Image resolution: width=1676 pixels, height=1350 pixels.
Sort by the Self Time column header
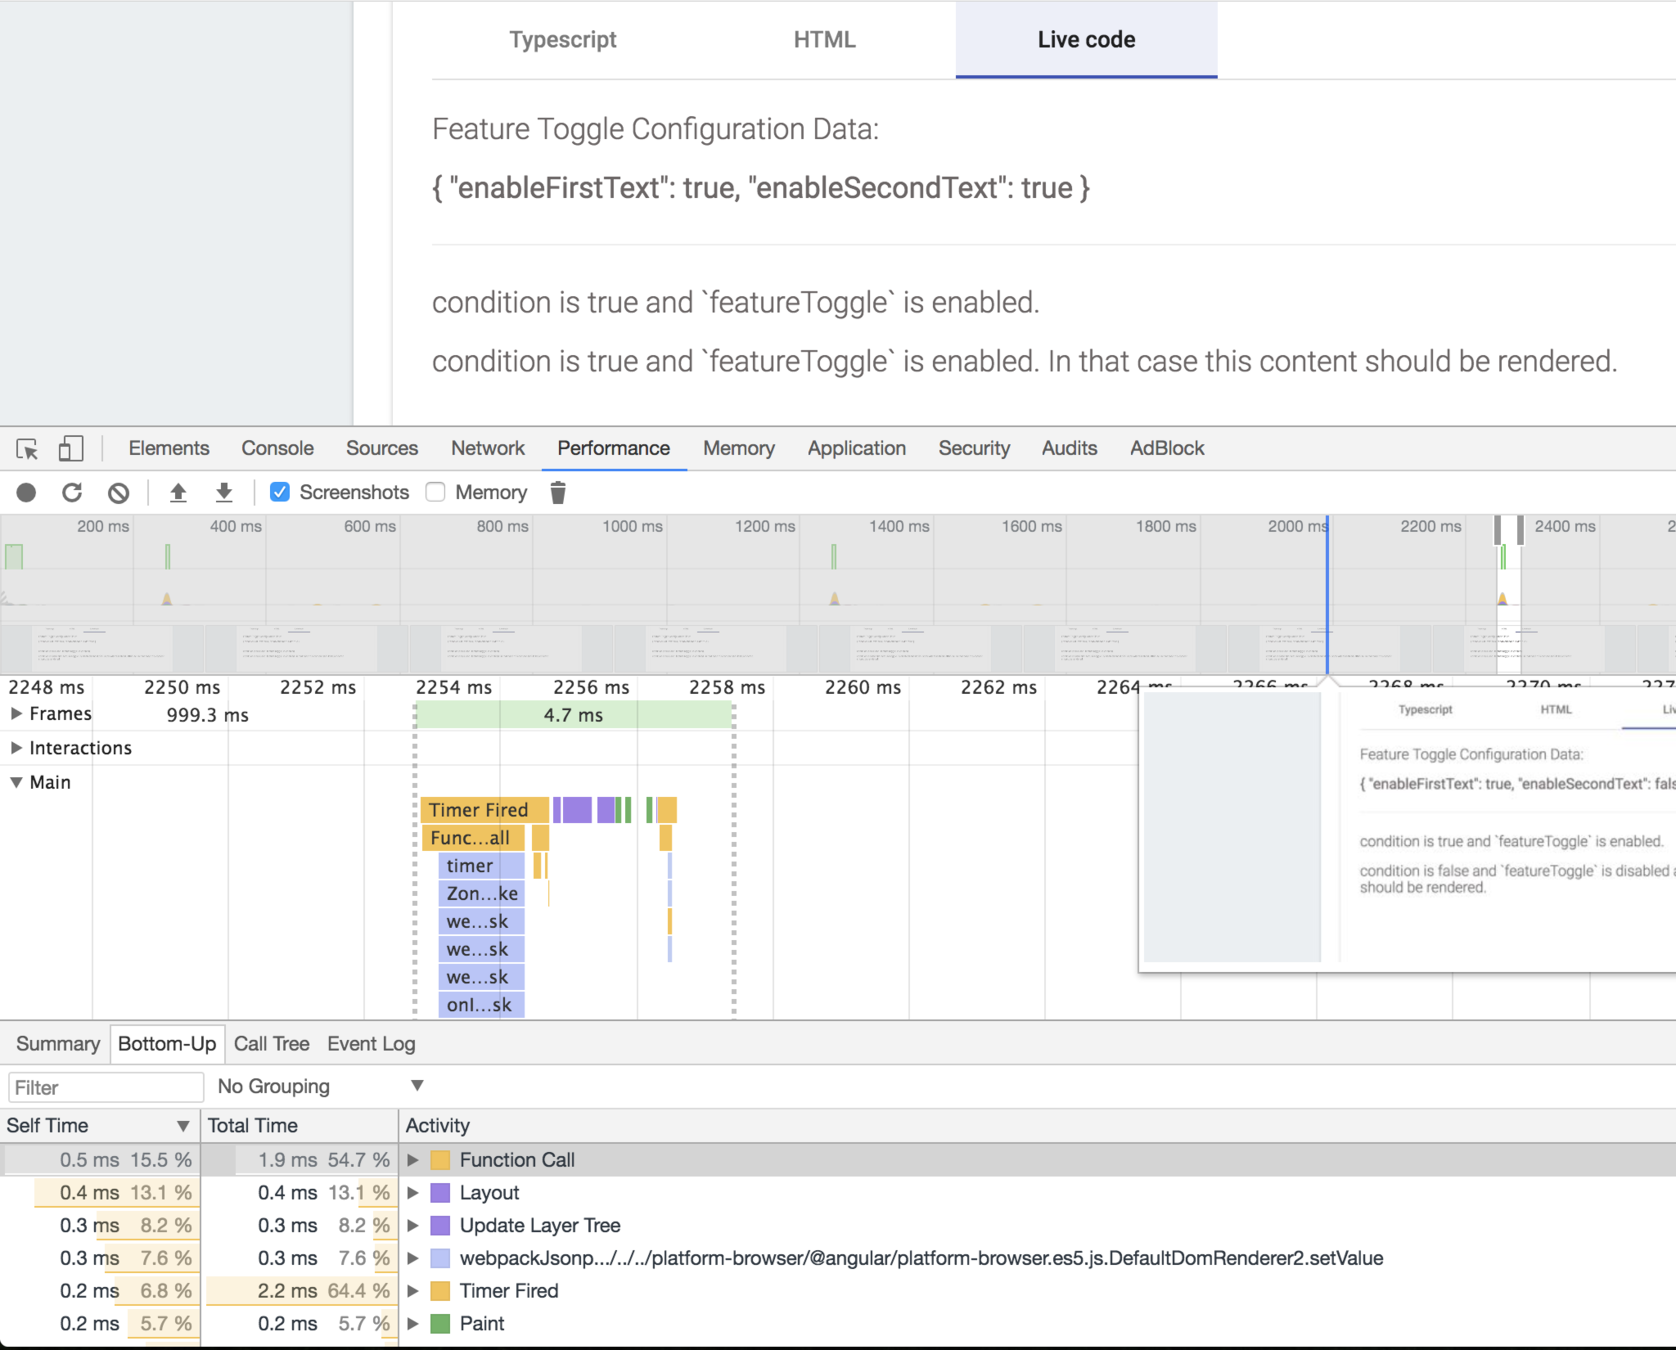[99, 1126]
